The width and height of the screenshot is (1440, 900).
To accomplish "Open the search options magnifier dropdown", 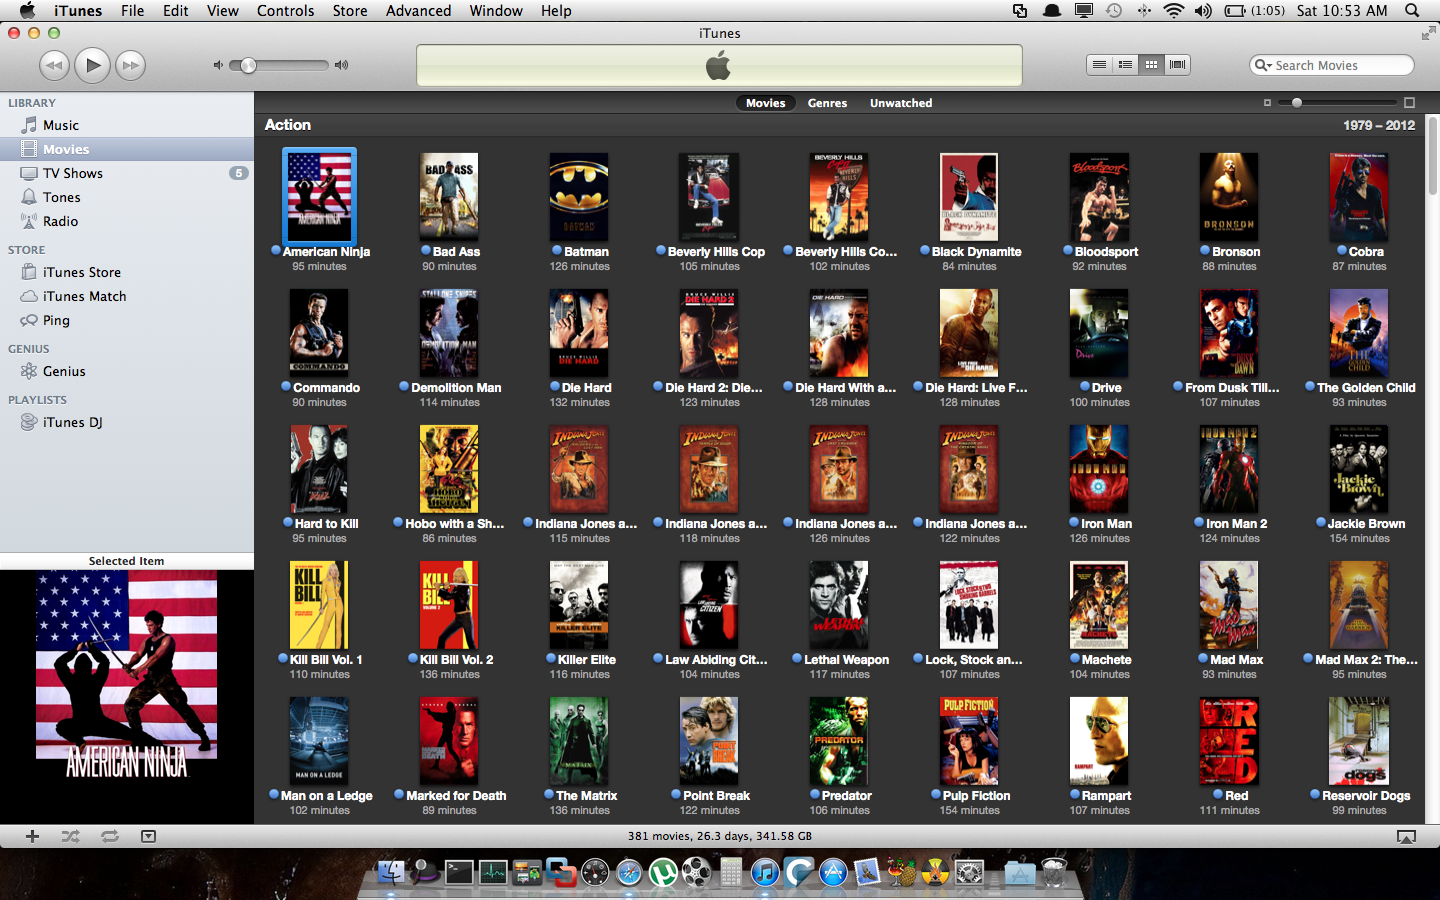I will [1264, 65].
